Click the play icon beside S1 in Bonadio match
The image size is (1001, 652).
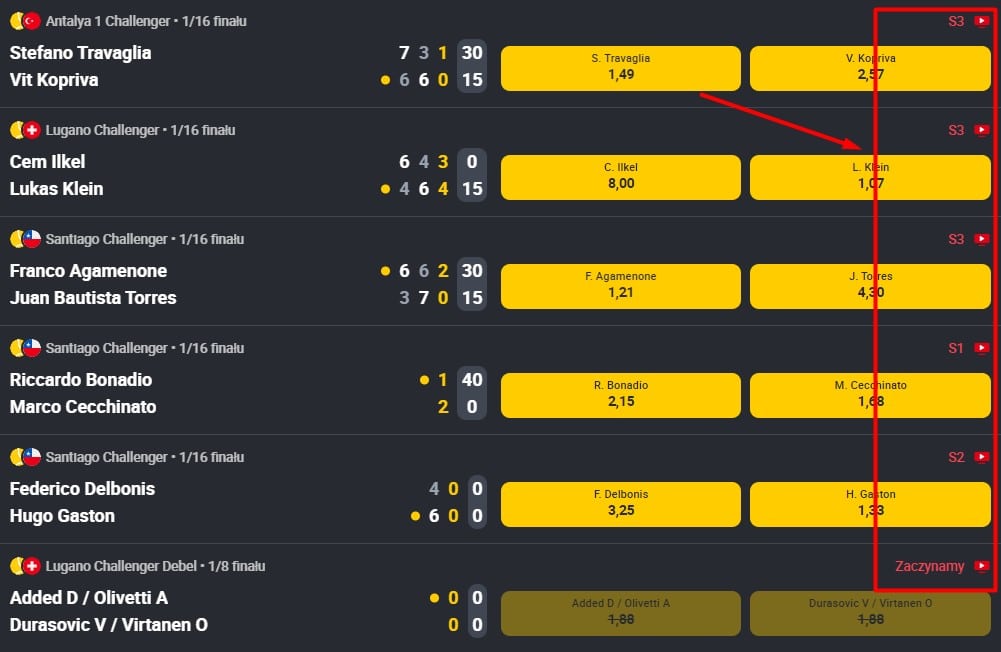point(981,348)
